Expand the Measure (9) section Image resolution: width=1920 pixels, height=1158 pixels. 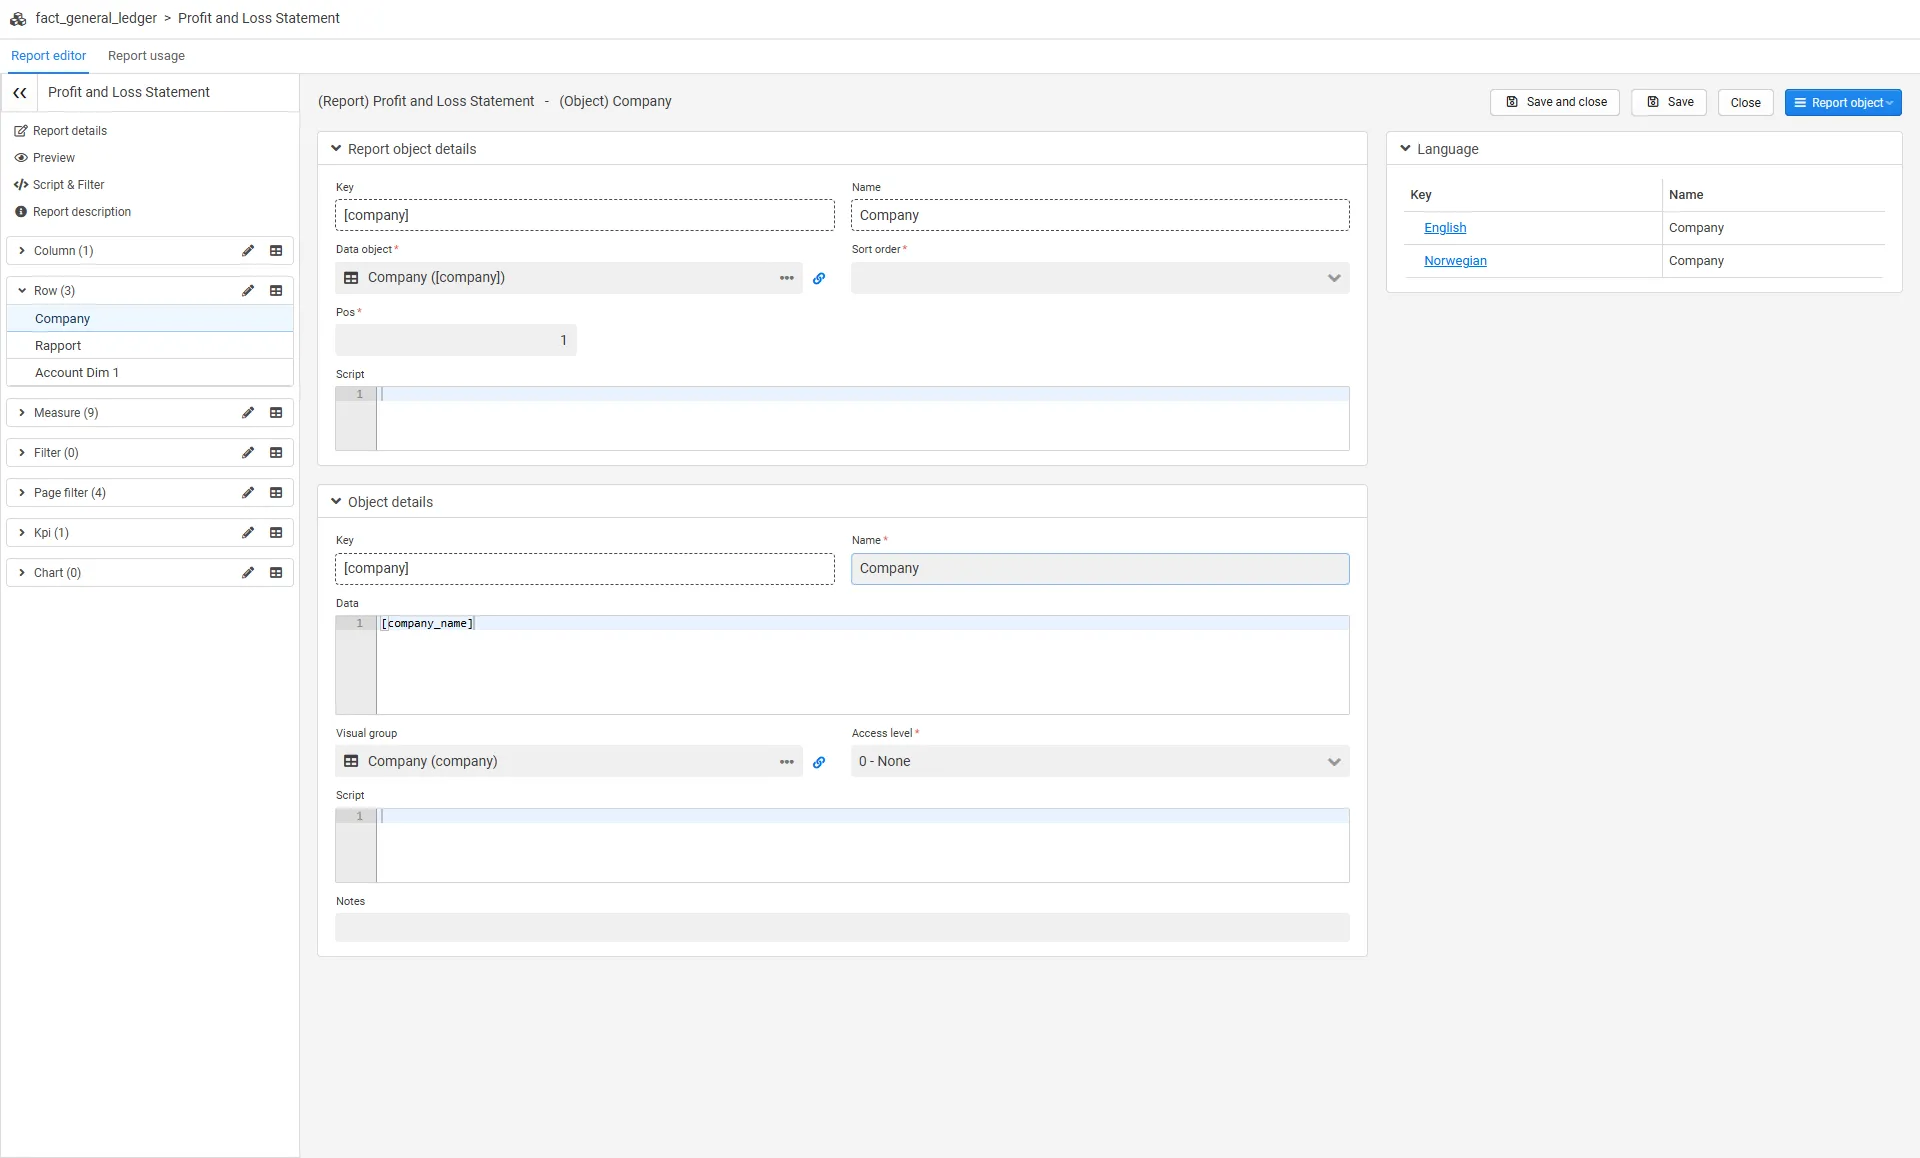click(22, 413)
